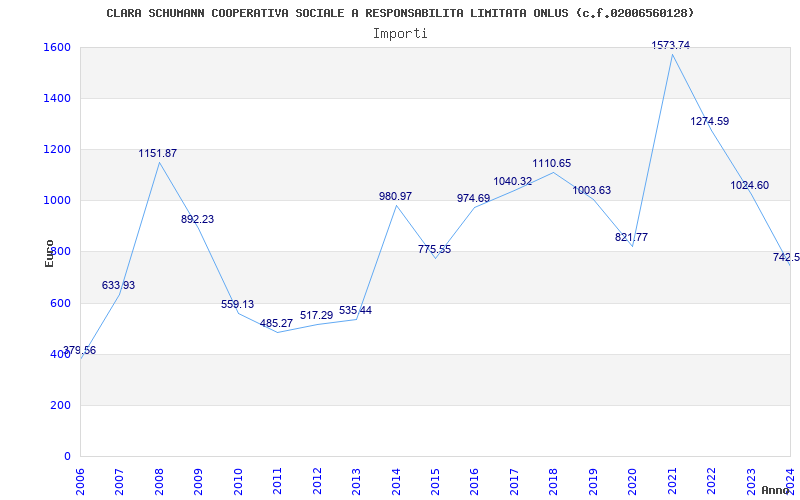Click the Euro y-axis title
This screenshot has height=500, width=800.
49,253
